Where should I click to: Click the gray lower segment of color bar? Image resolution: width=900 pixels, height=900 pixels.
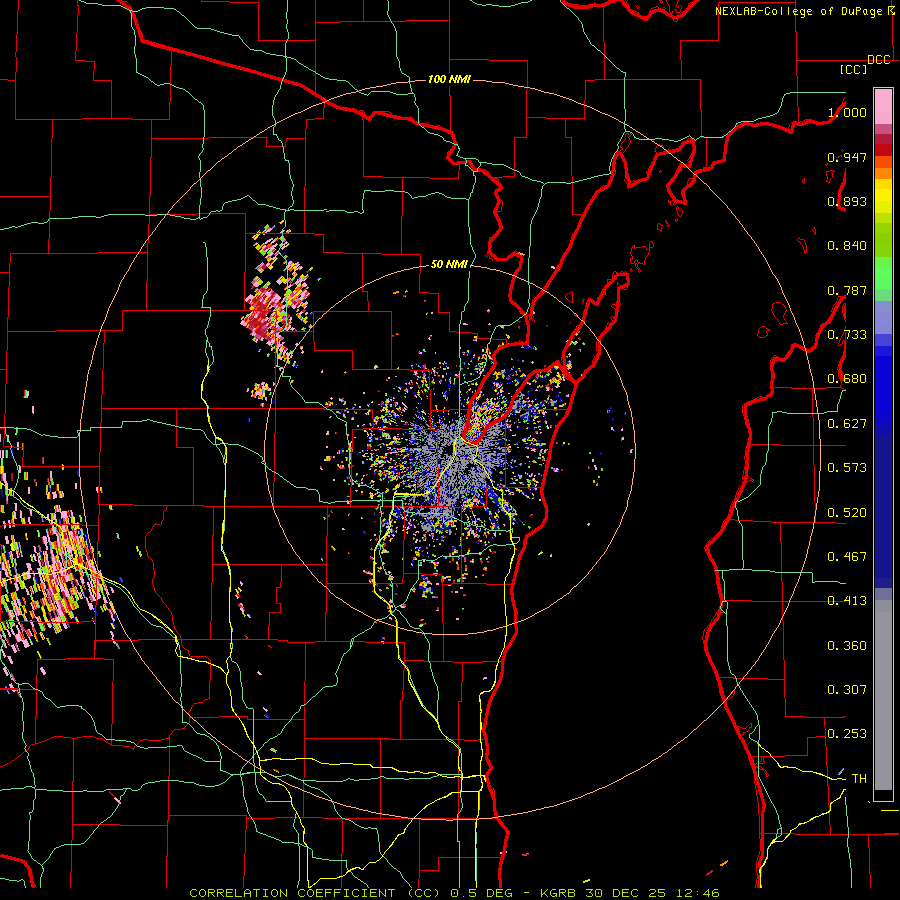click(x=883, y=695)
